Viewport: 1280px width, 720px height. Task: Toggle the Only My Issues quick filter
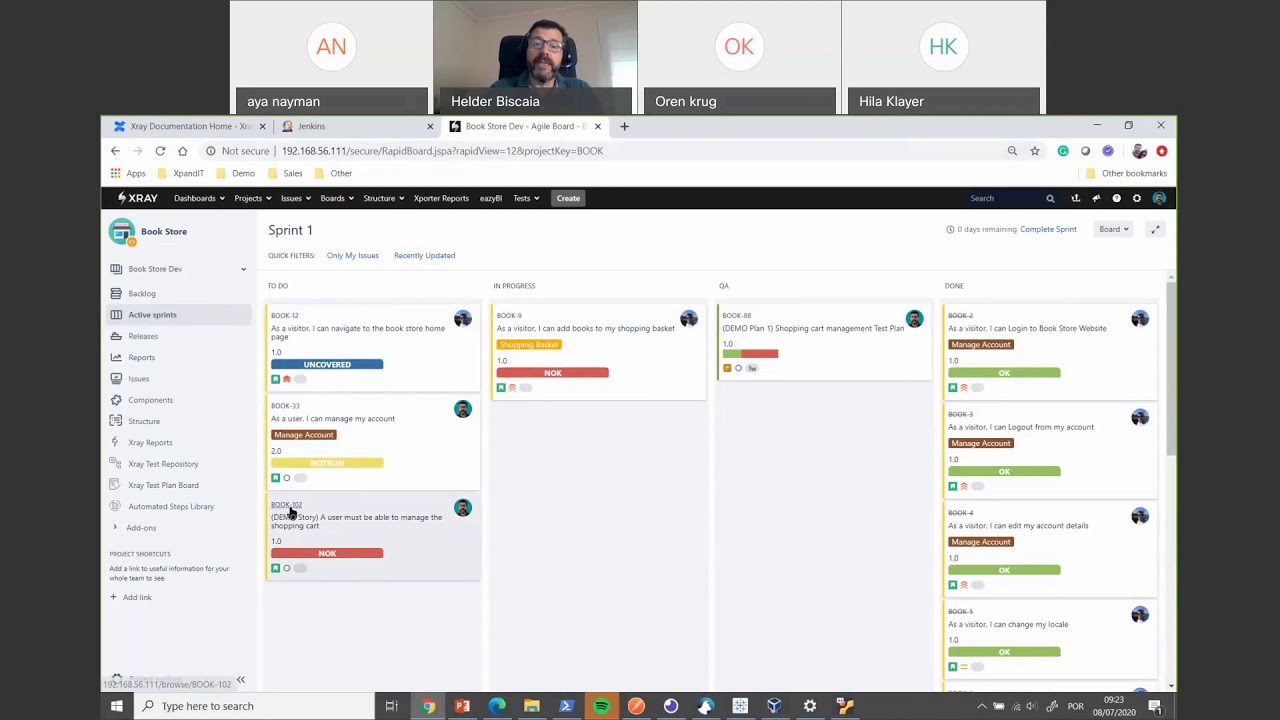pyautogui.click(x=352, y=255)
